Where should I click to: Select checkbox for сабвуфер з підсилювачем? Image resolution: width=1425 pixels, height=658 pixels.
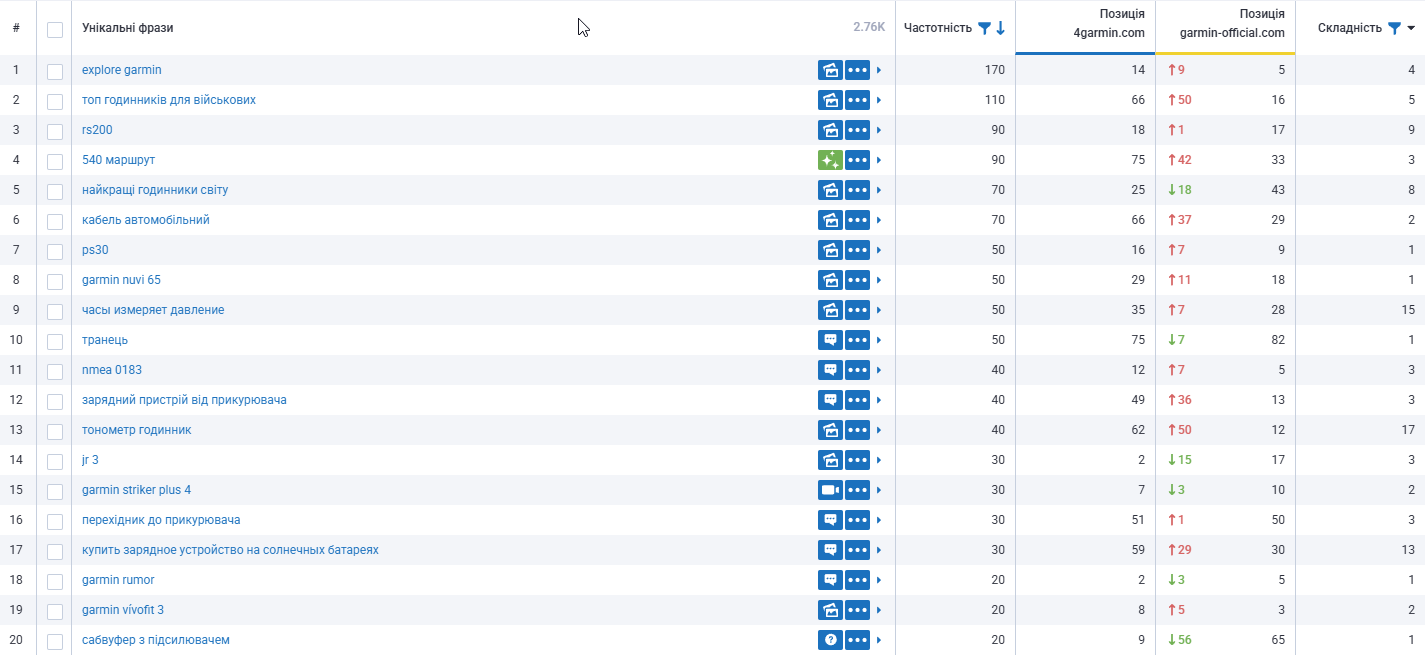click(x=55, y=641)
